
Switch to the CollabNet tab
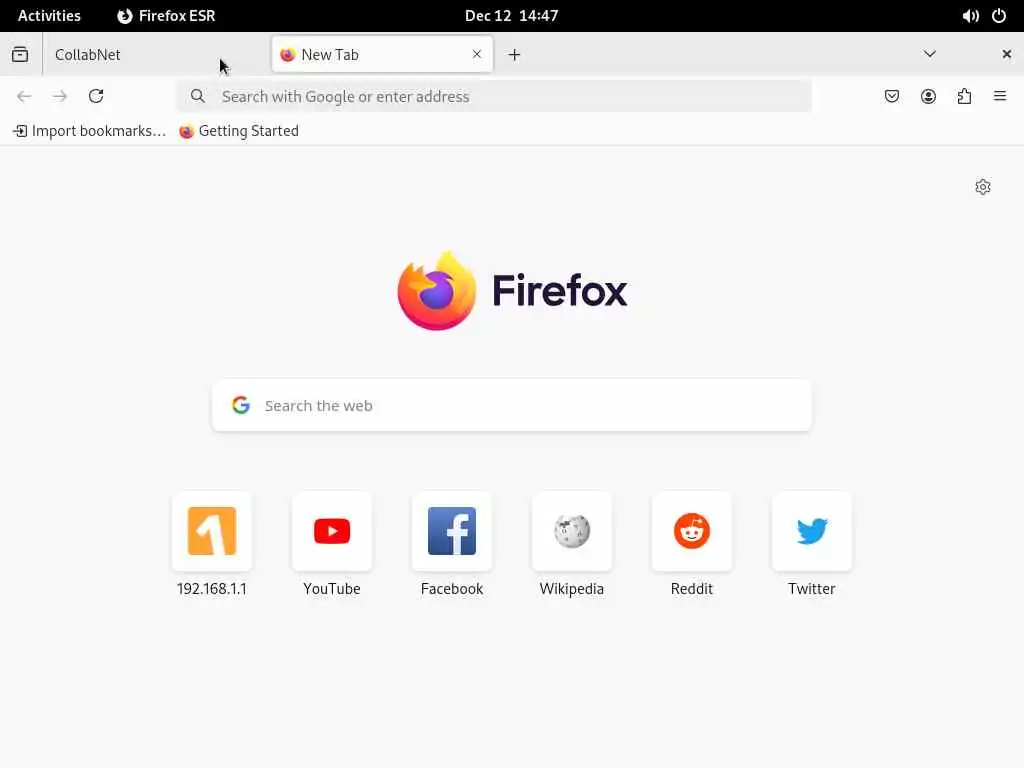[x=157, y=54]
